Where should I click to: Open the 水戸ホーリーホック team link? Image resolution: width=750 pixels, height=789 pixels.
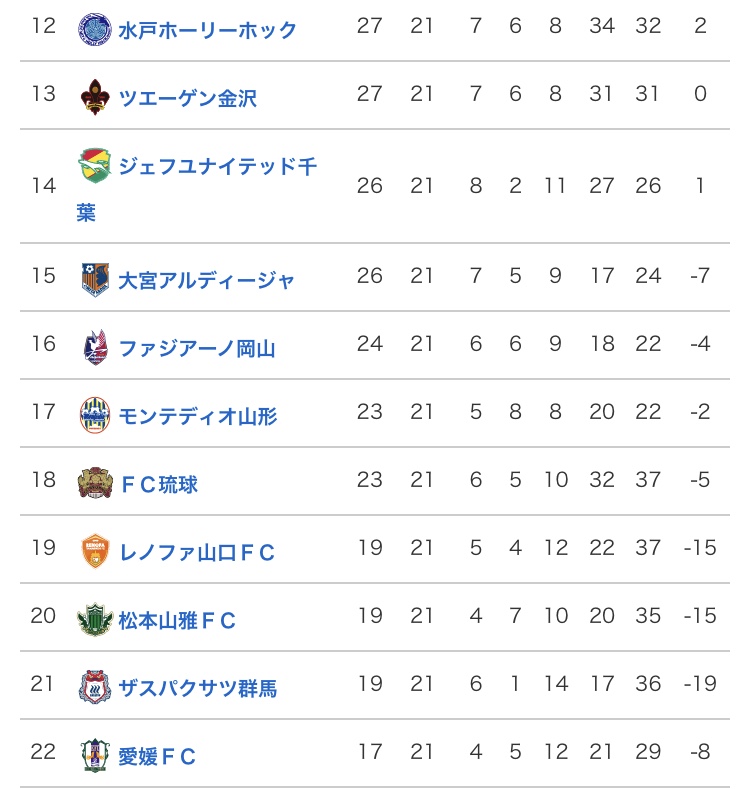[207, 30]
